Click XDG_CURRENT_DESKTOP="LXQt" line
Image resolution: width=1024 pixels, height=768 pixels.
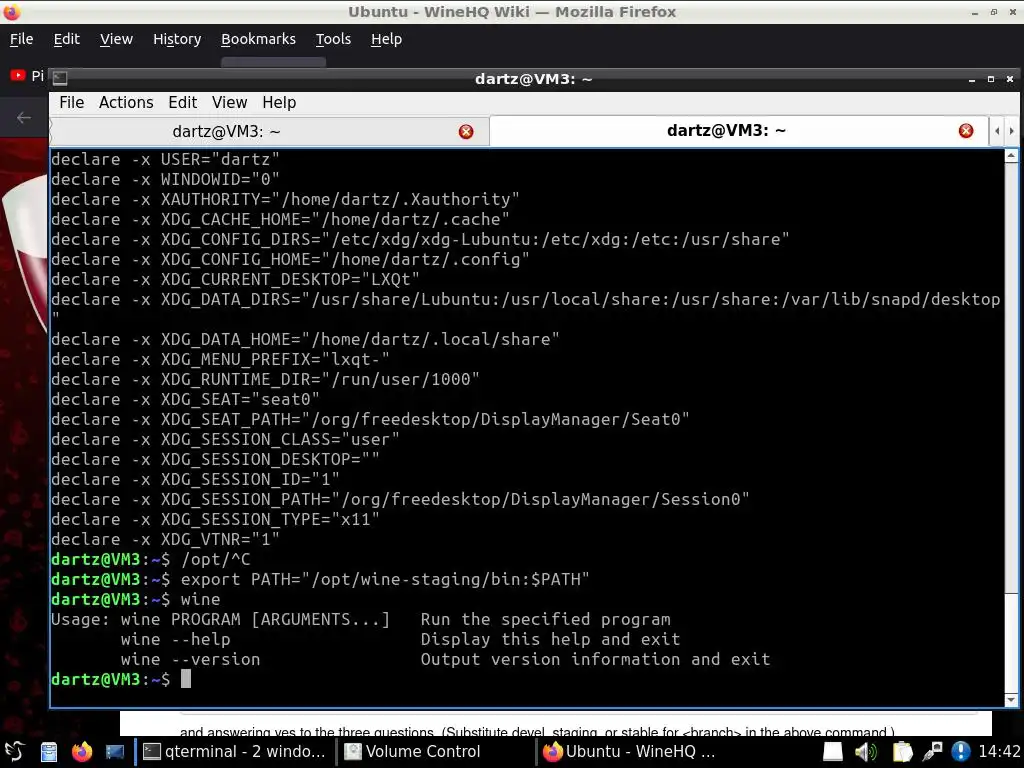[235, 280]
